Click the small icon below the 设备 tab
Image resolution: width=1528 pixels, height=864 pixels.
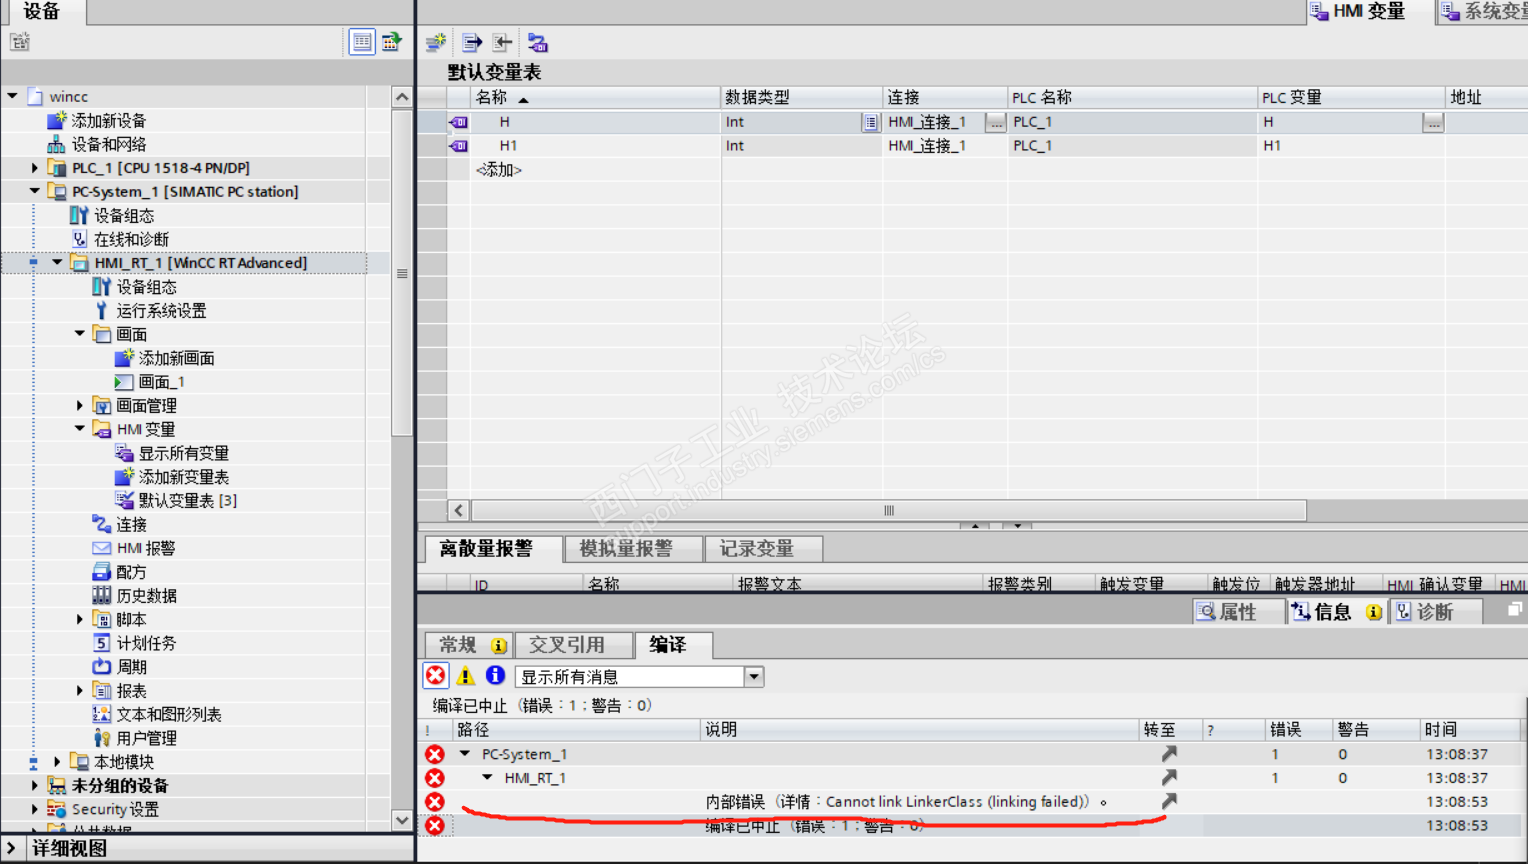click(x=20, y=42)
